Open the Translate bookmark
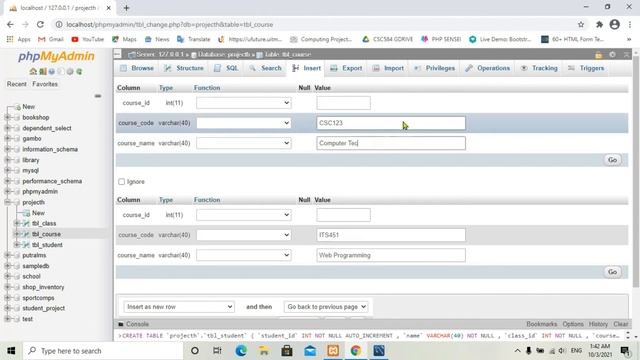 [193, 39]
